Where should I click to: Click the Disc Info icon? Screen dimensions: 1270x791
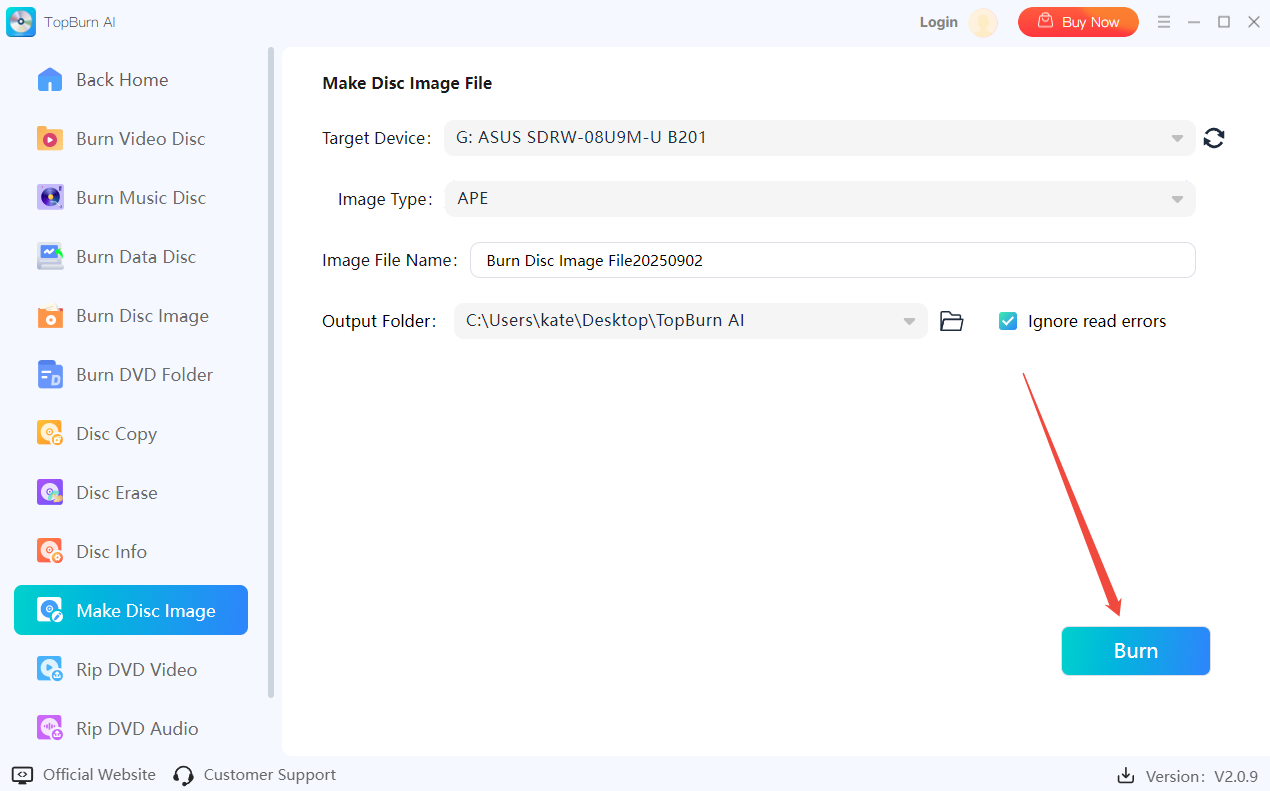(x=50, y=552)
